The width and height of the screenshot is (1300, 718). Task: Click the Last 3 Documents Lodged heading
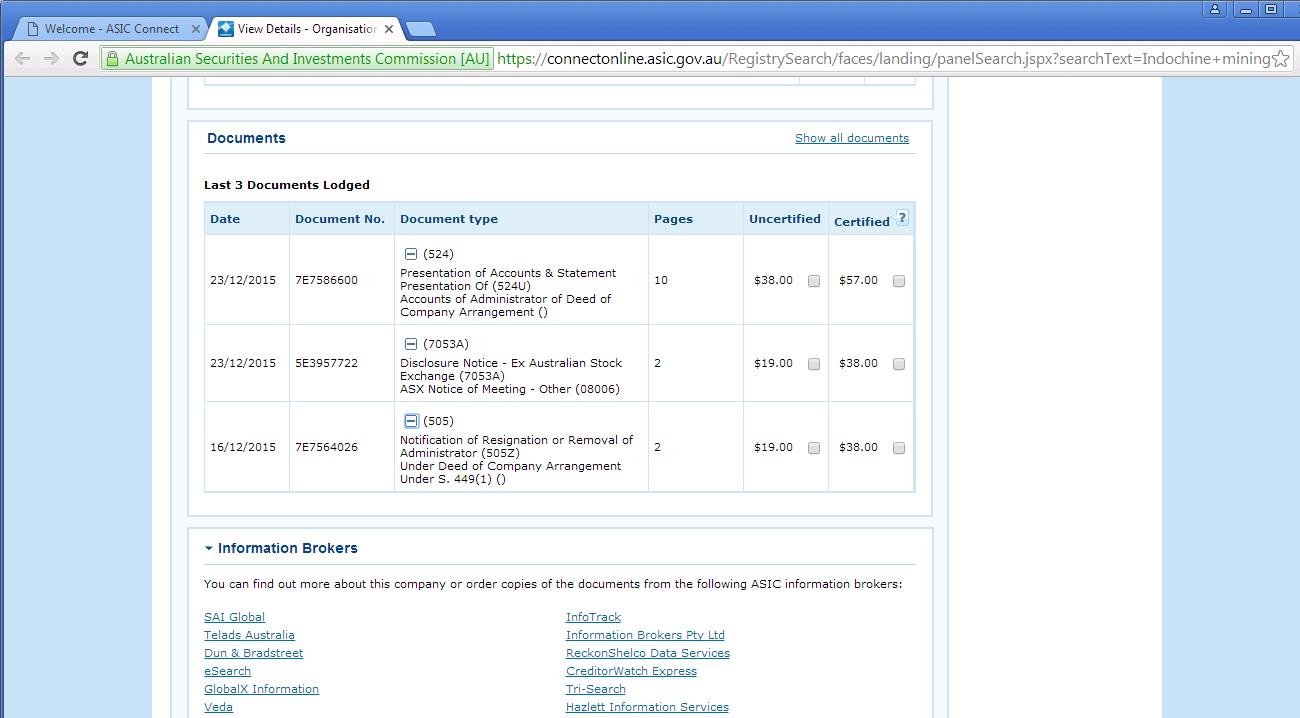[287, 185]
